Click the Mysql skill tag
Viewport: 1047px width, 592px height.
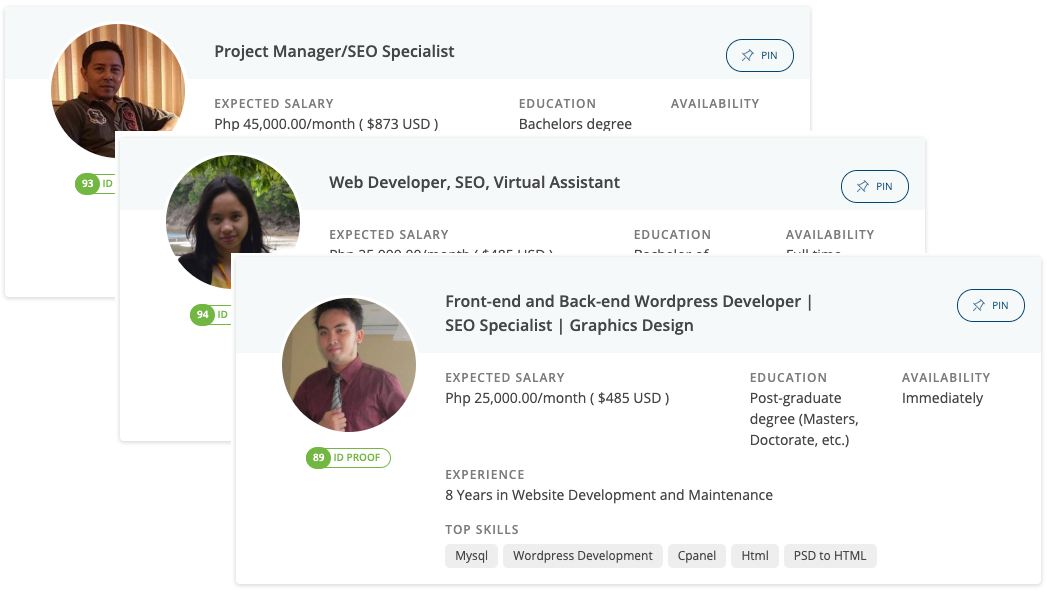tap(471, 556)
